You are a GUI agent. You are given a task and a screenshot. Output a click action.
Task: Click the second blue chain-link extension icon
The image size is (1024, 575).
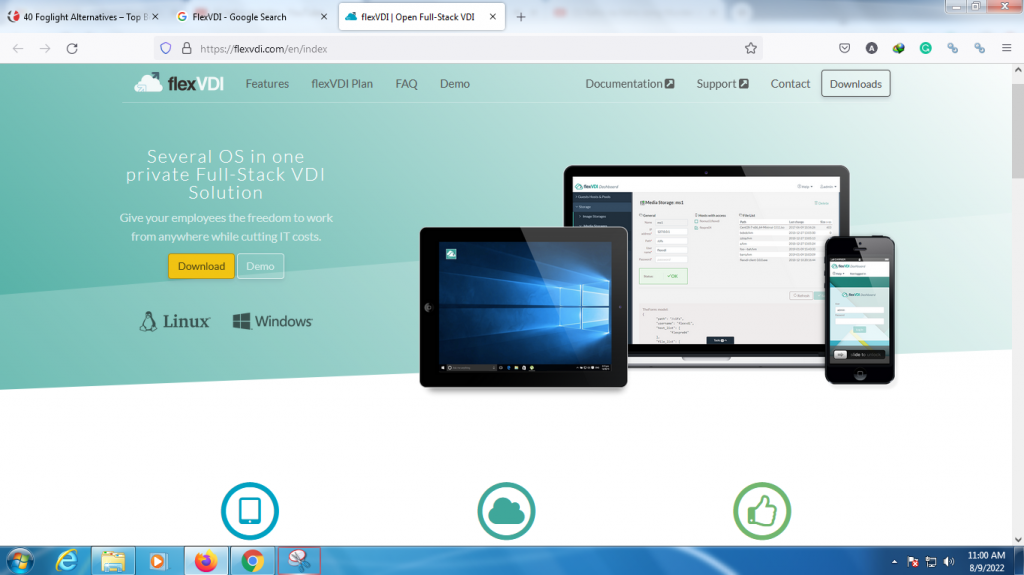click(x=980, y=48)
